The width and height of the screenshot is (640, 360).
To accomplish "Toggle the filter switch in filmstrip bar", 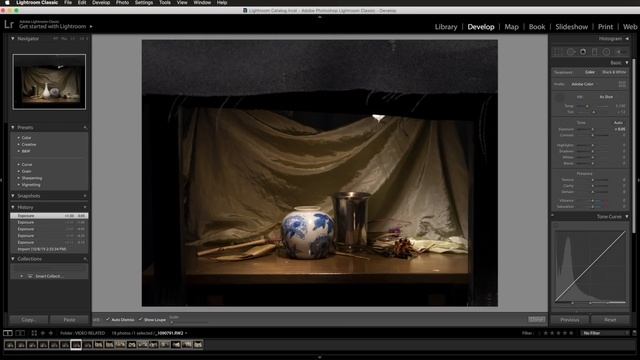I will [634, 333].
